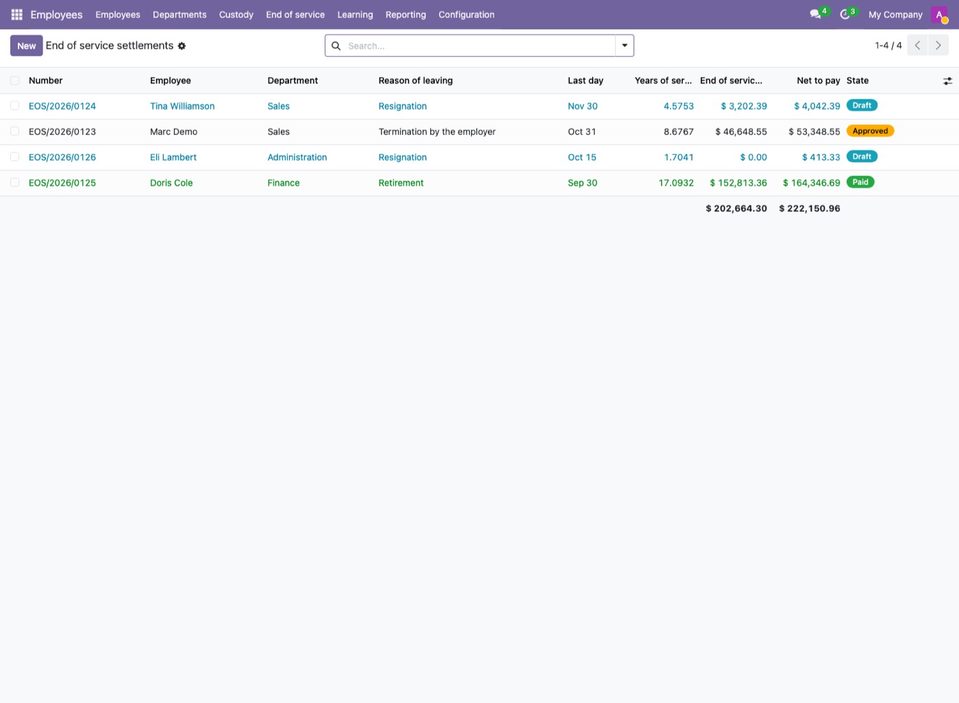This screenshot has height=703, width=959.
Task: Open the Departments menu
Action: (x=179, y=15)
